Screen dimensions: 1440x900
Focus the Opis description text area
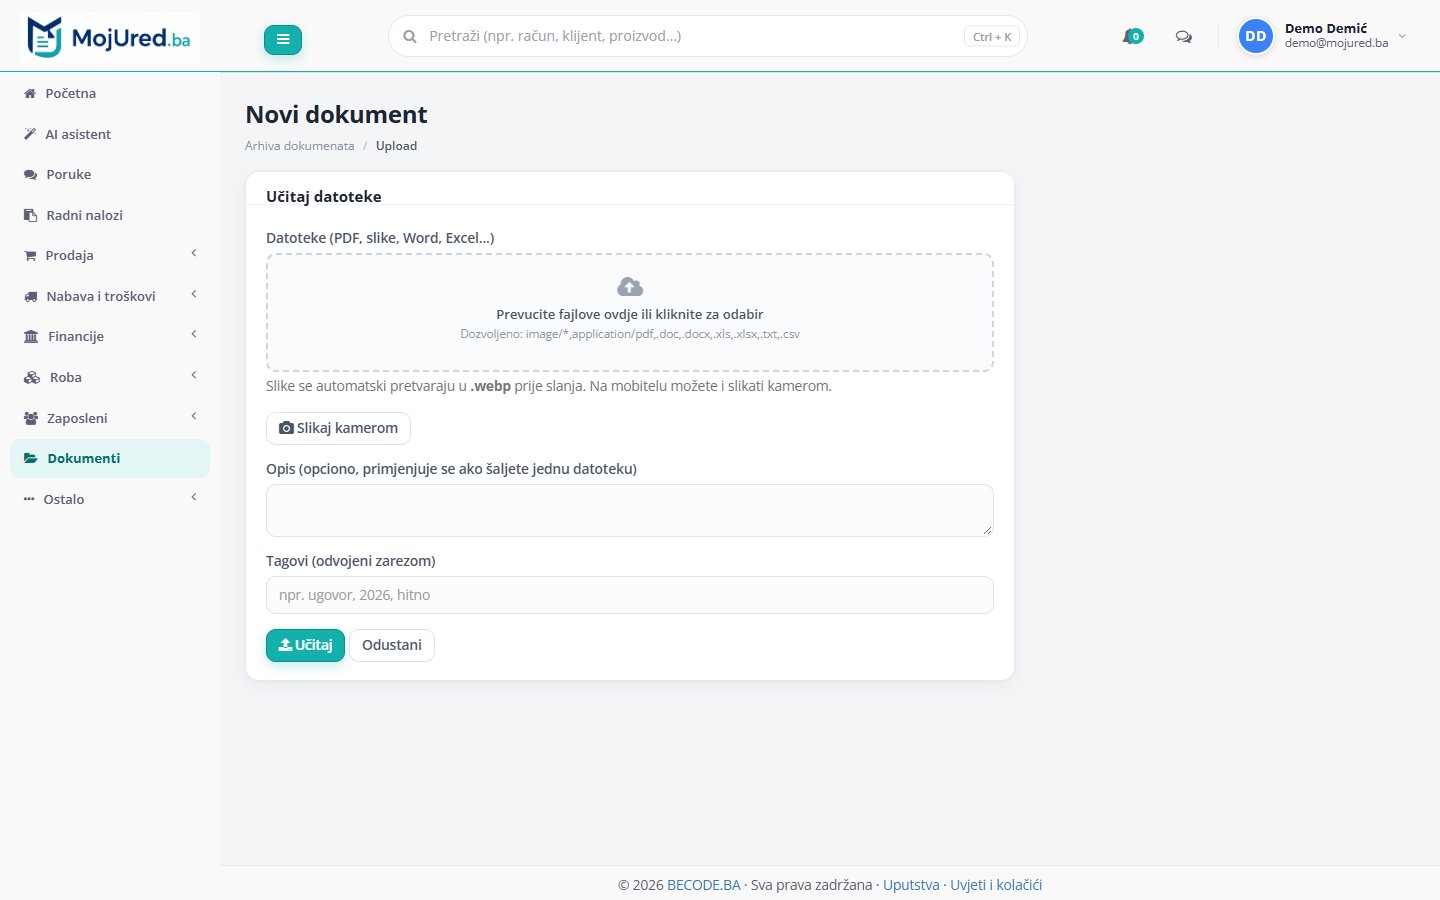pyautogui.click(x=630, y=510)
